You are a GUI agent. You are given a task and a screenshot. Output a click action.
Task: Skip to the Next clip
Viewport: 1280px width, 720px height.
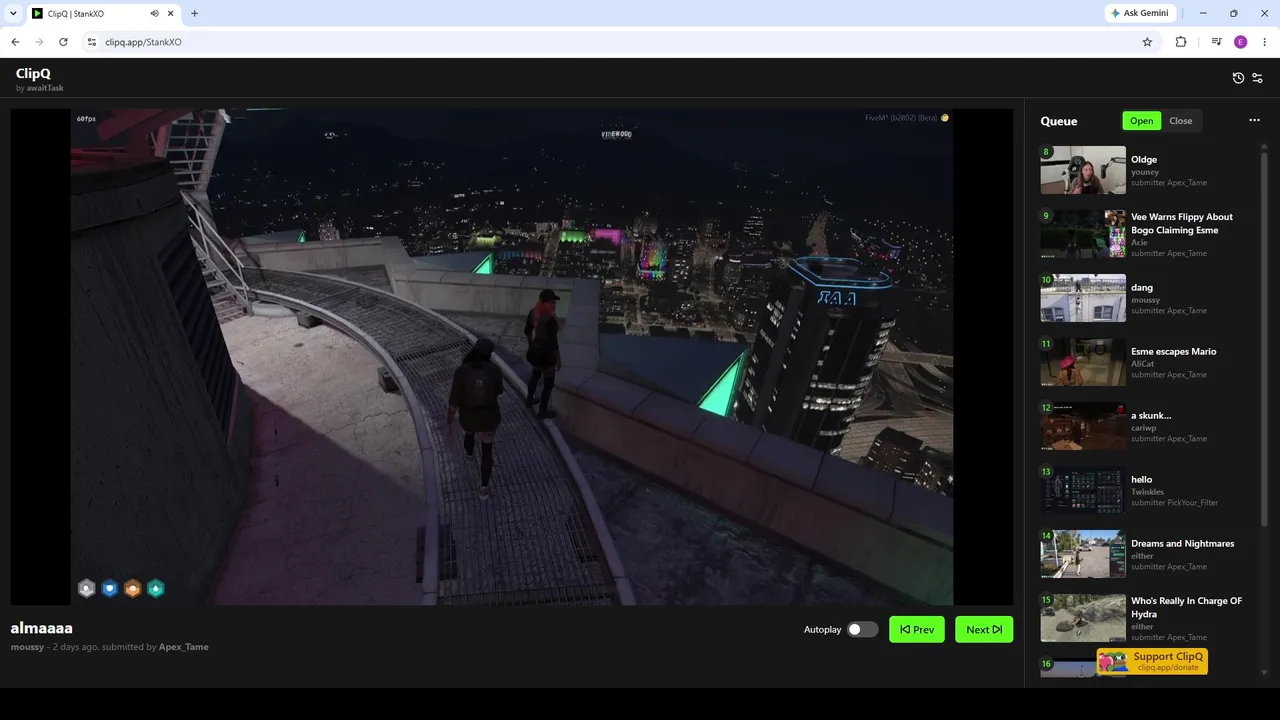click(x=984, y=629)
